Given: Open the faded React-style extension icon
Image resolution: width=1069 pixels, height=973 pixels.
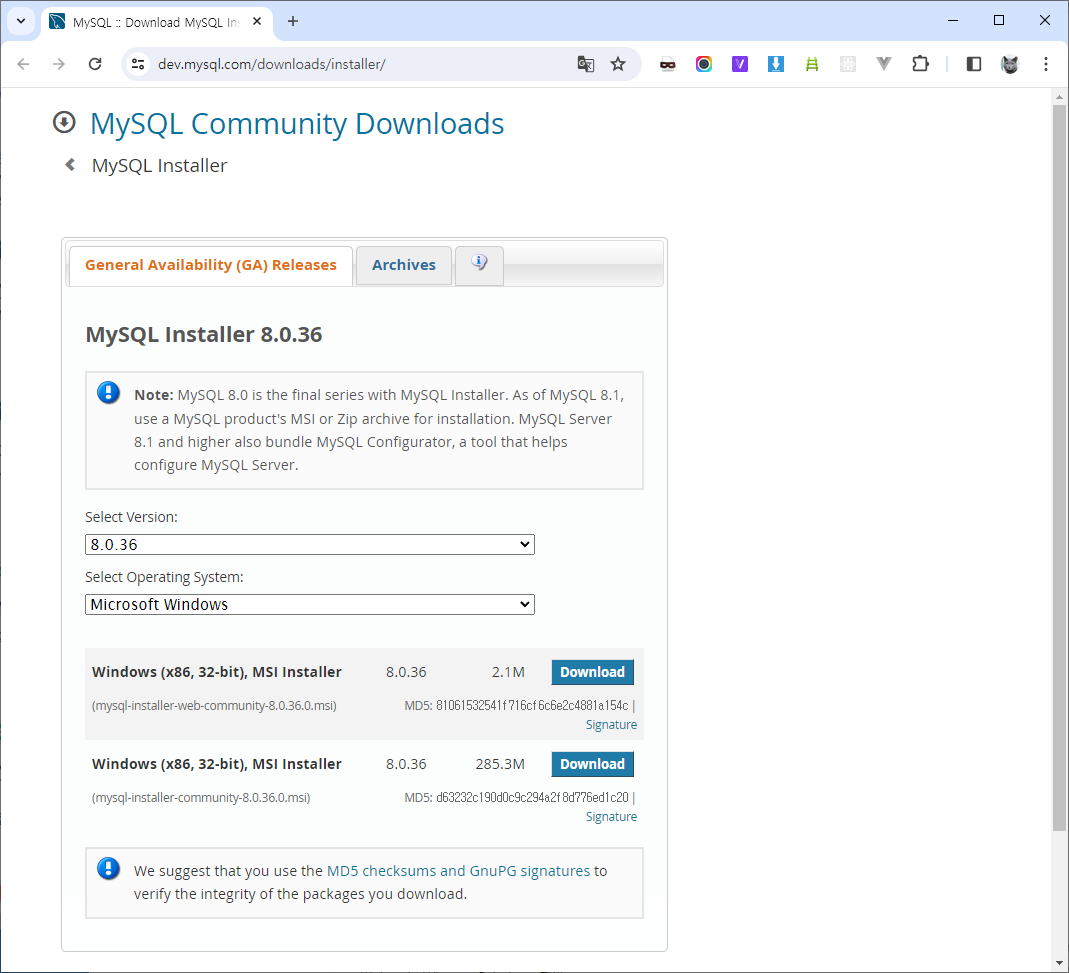Looking at the screenshot, I should (847, 64).
